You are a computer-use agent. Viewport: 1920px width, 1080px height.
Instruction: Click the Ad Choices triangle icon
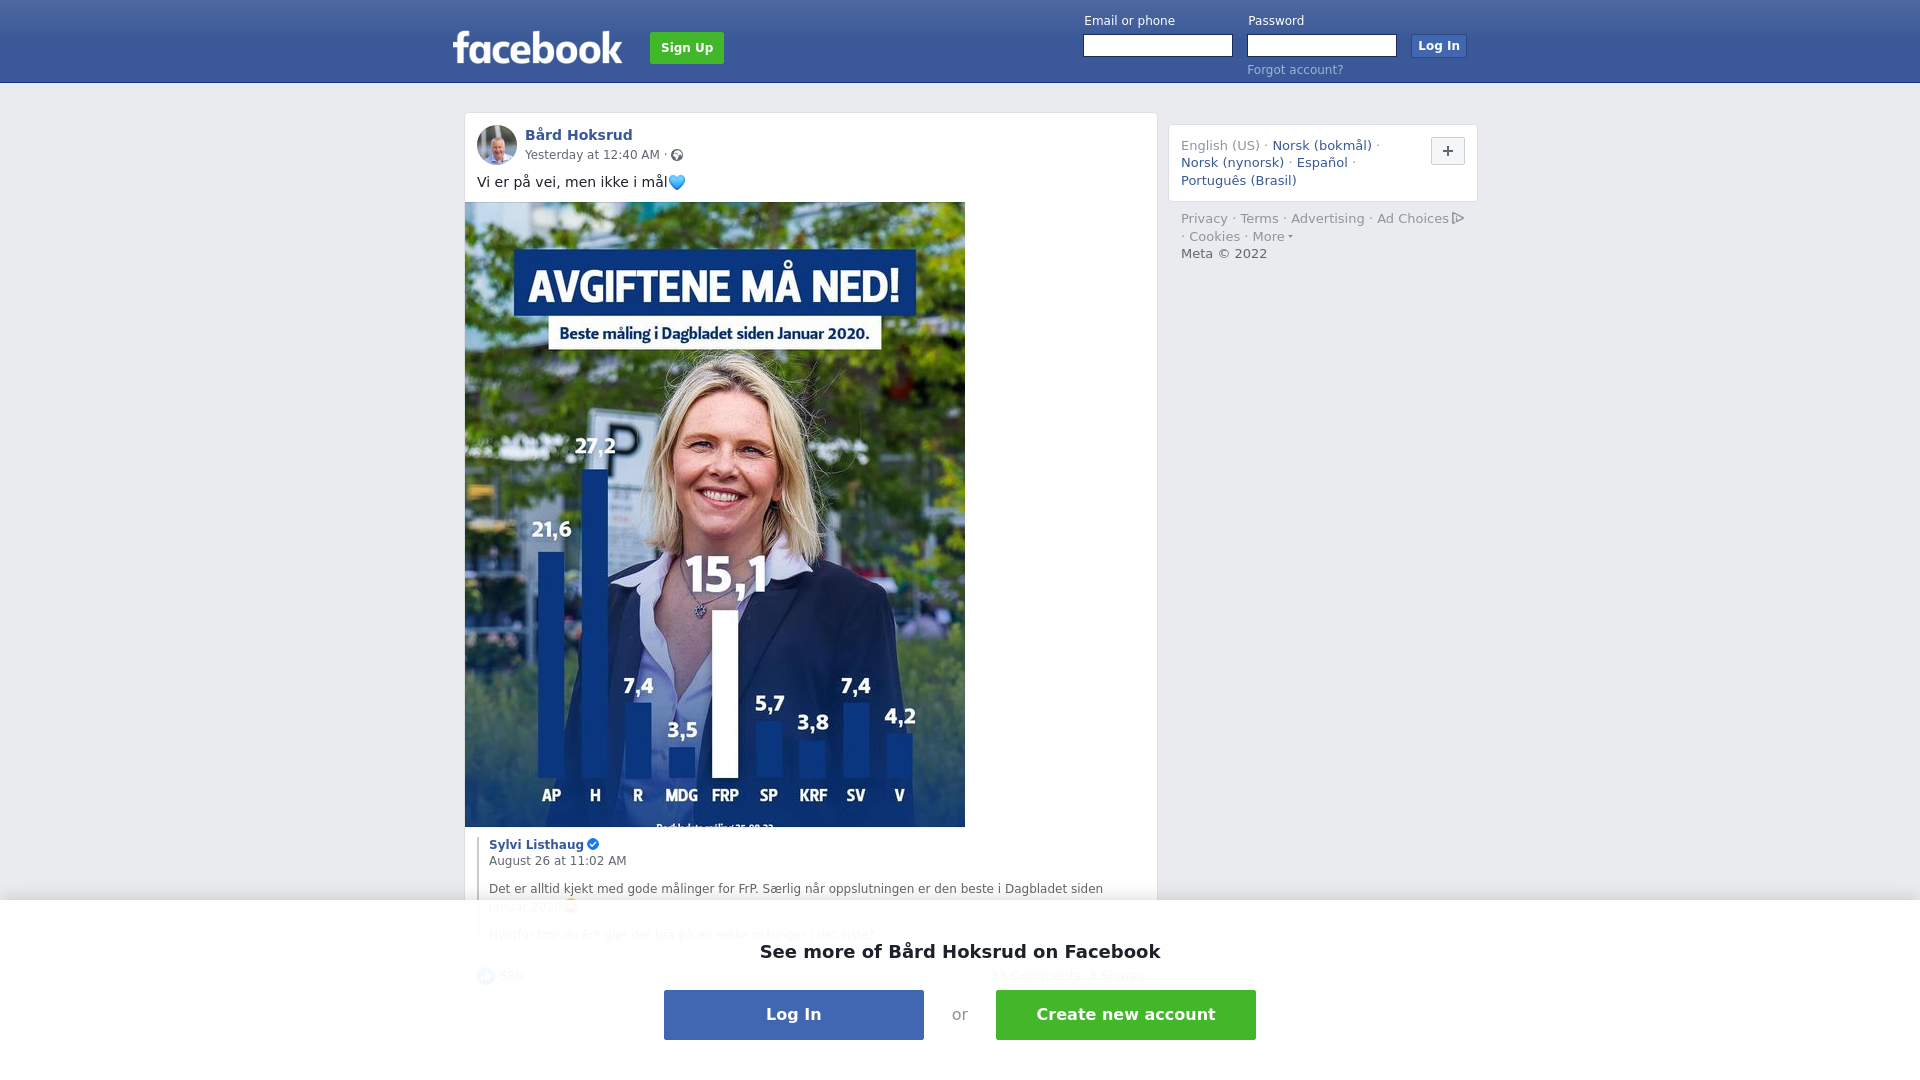coord(1458,218)
